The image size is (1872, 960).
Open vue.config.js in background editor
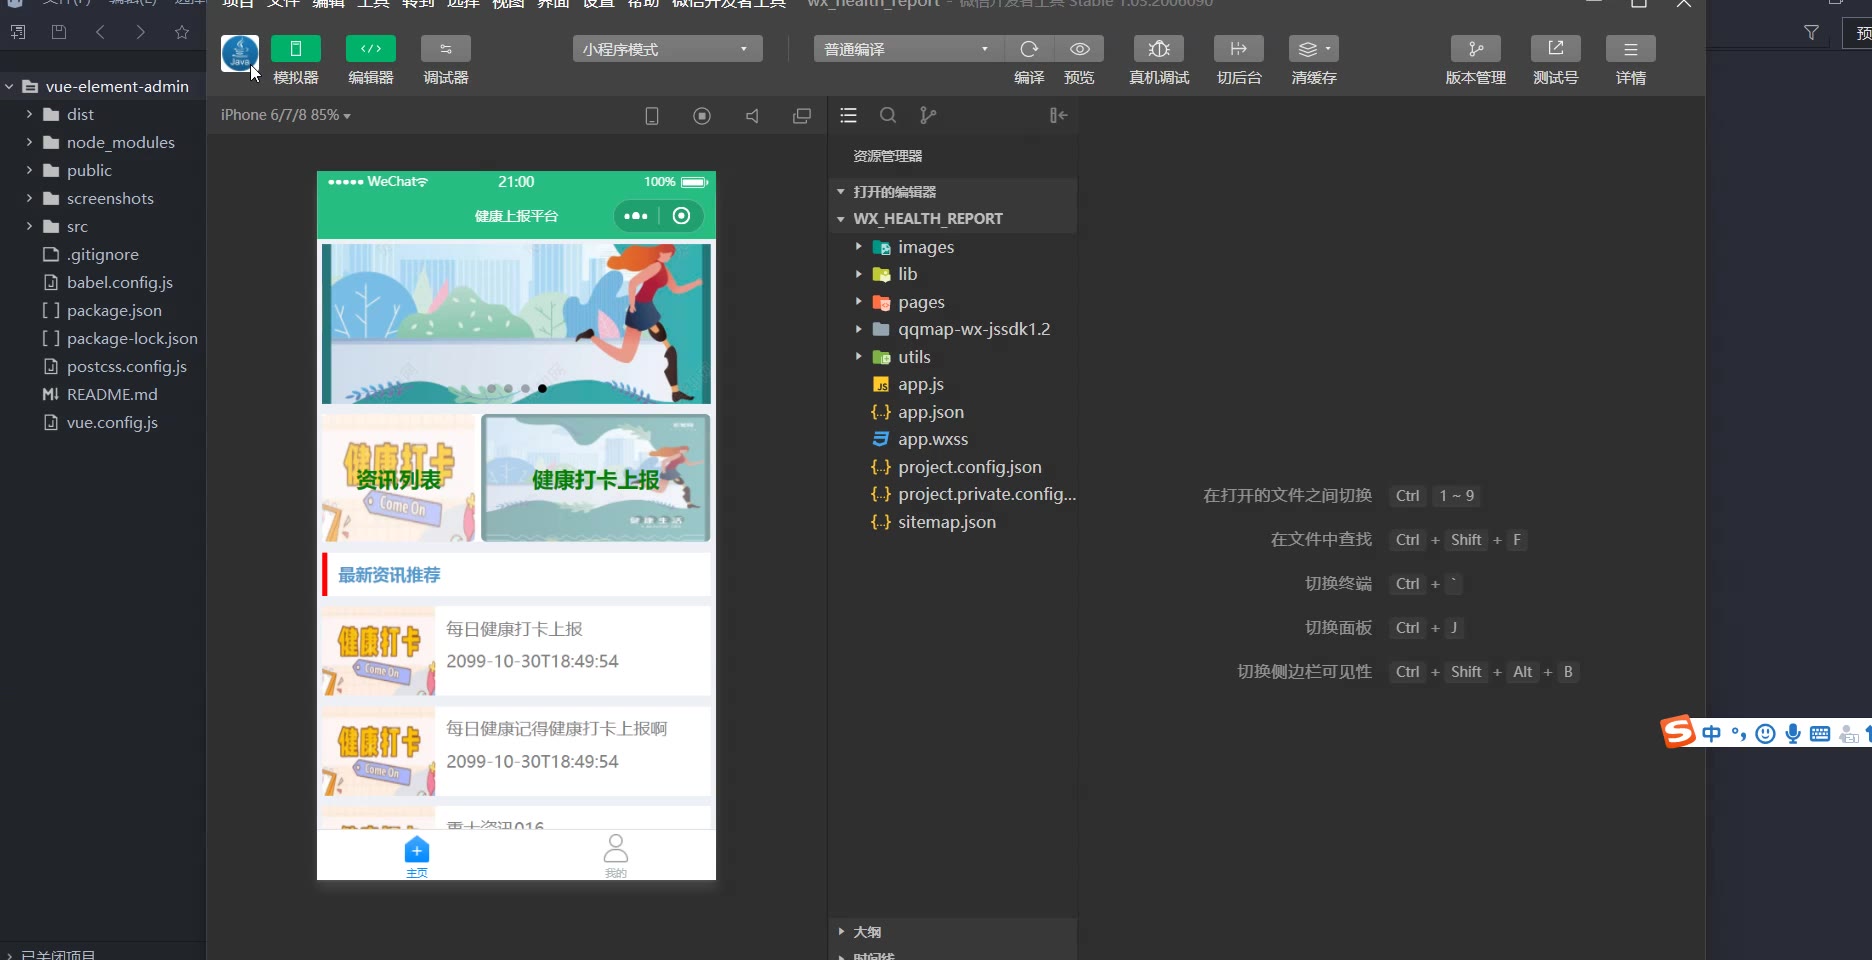[x=103, y=423]
